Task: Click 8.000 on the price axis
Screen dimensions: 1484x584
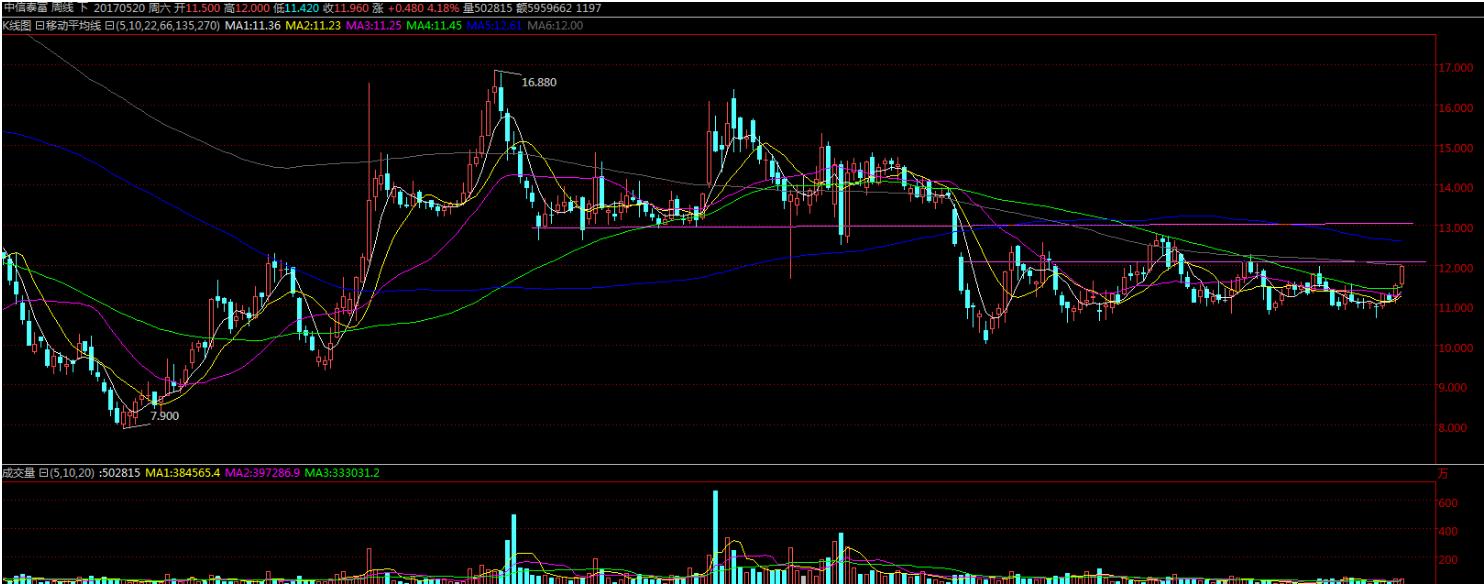Action: tap(1458, 428)
